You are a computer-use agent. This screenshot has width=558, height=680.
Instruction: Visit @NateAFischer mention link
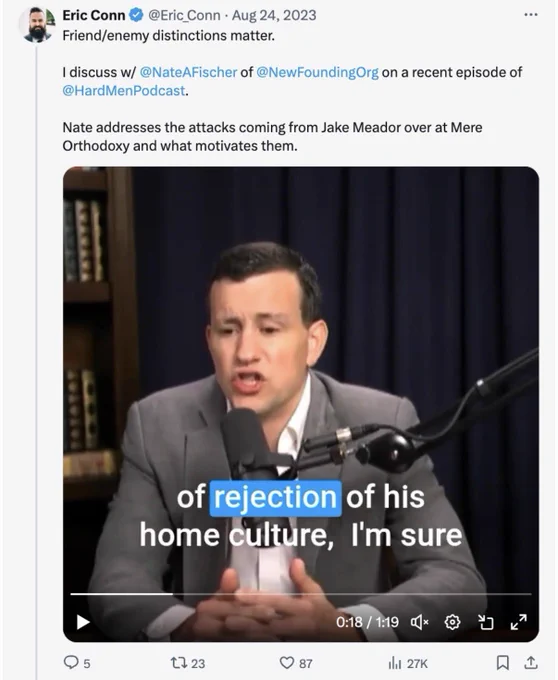189,72
